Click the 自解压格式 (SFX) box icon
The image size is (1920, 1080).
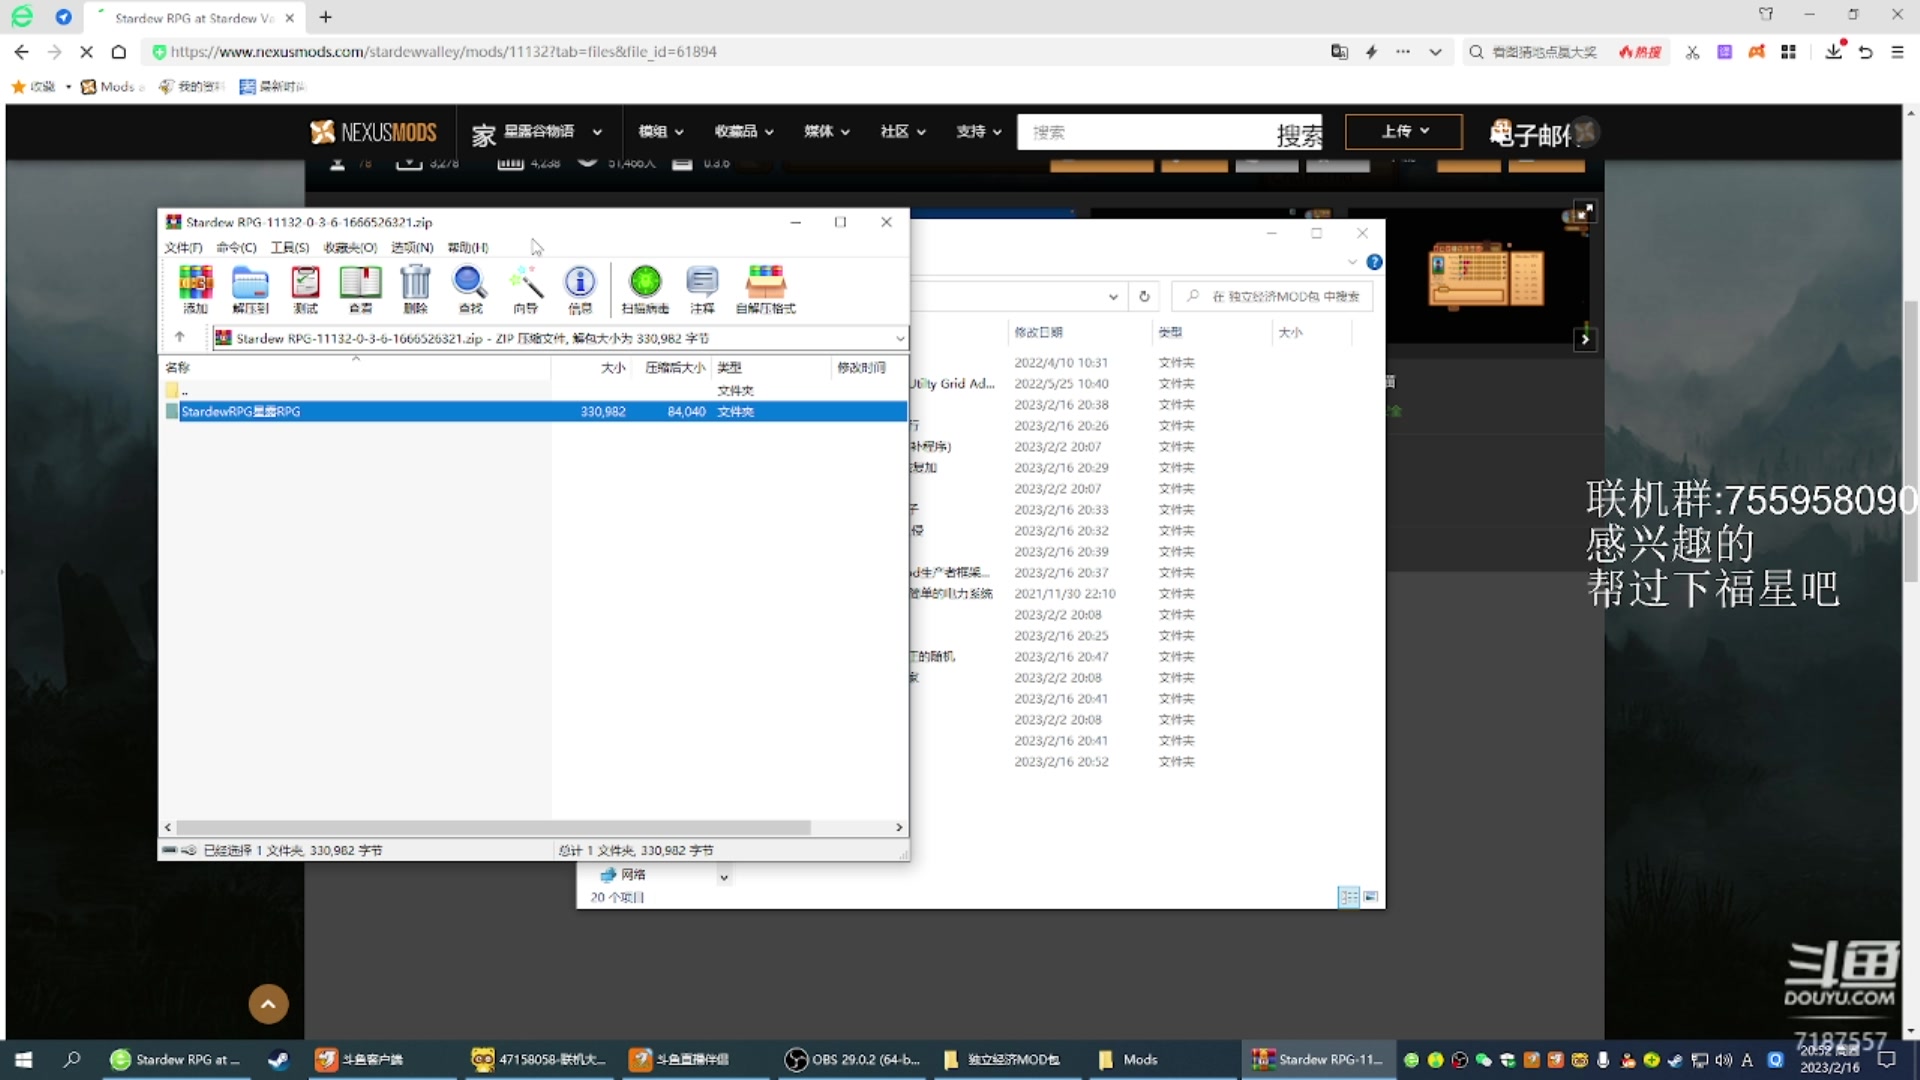[766, 289]
